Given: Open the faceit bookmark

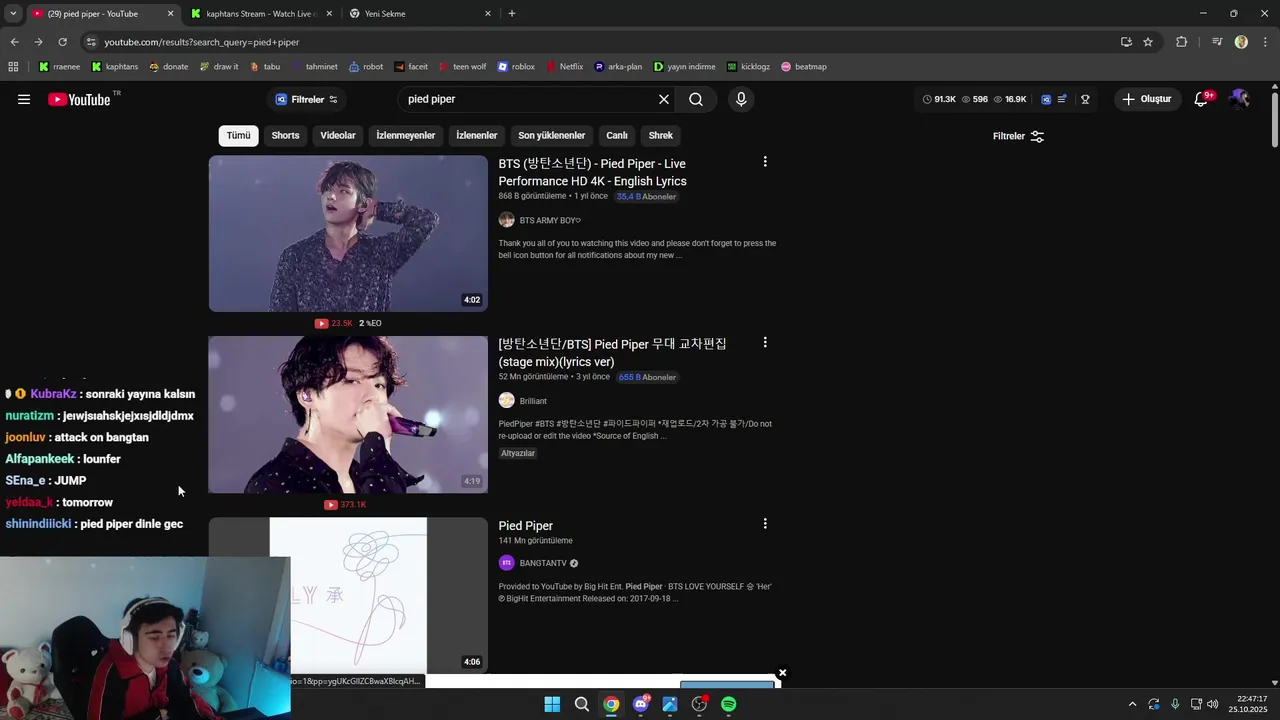Looking at the screenshot, I should (x=411, y=67).
